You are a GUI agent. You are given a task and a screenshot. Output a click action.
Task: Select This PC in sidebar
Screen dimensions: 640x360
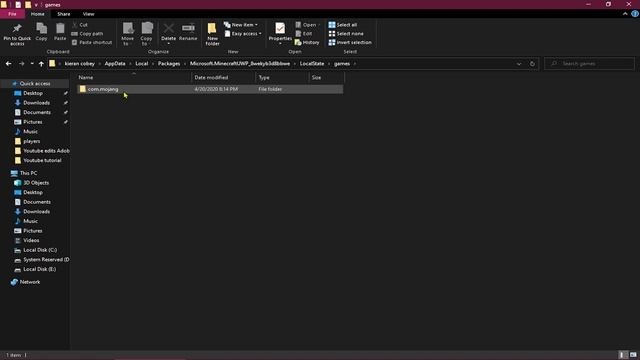tap(28, 173)
